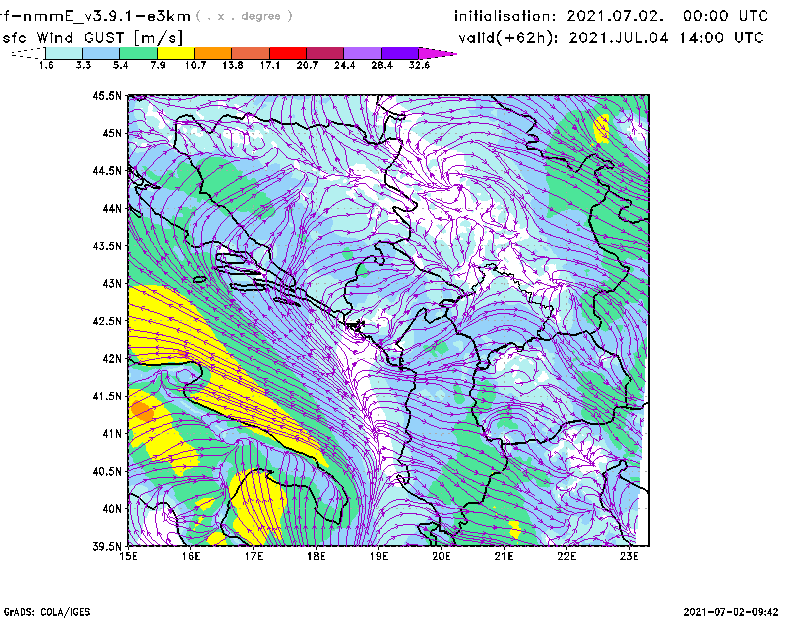Image resolution: width=800 pixels, height=618 pixels.
Task: Click the longitude label "23E"
Action: pos(629,556)
